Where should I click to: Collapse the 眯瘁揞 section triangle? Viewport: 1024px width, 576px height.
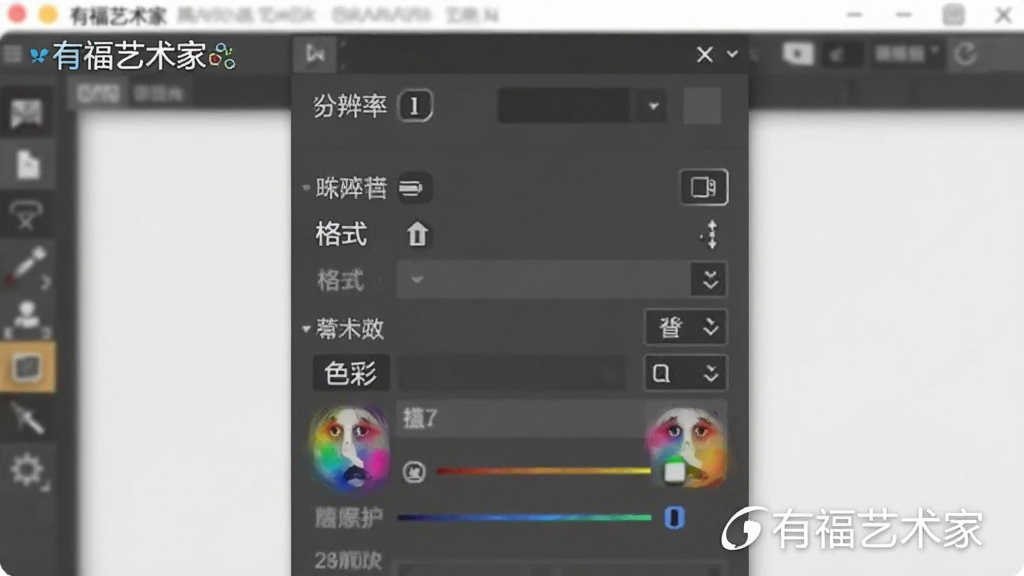click(x=306, y=188)
